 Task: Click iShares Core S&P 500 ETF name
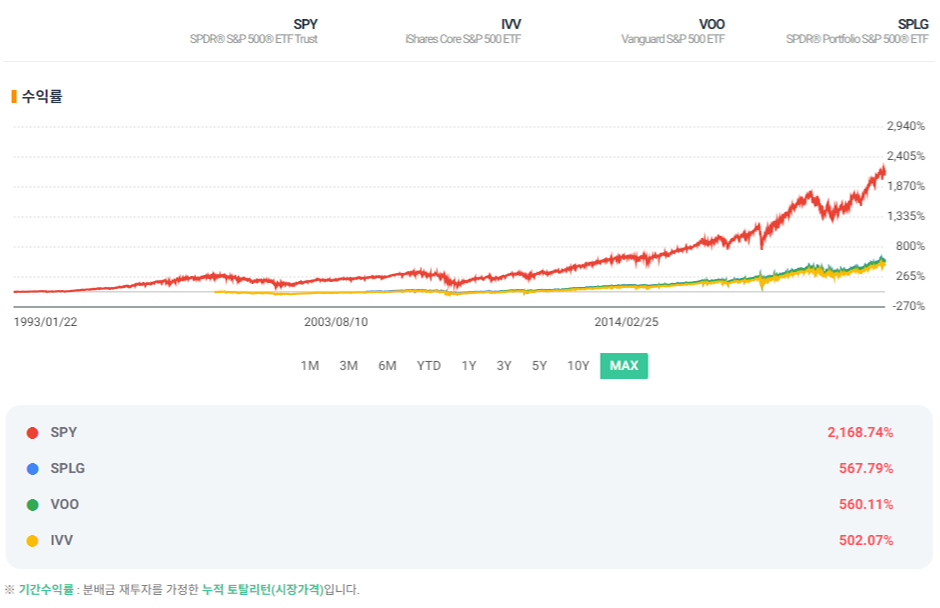(463, 39)
